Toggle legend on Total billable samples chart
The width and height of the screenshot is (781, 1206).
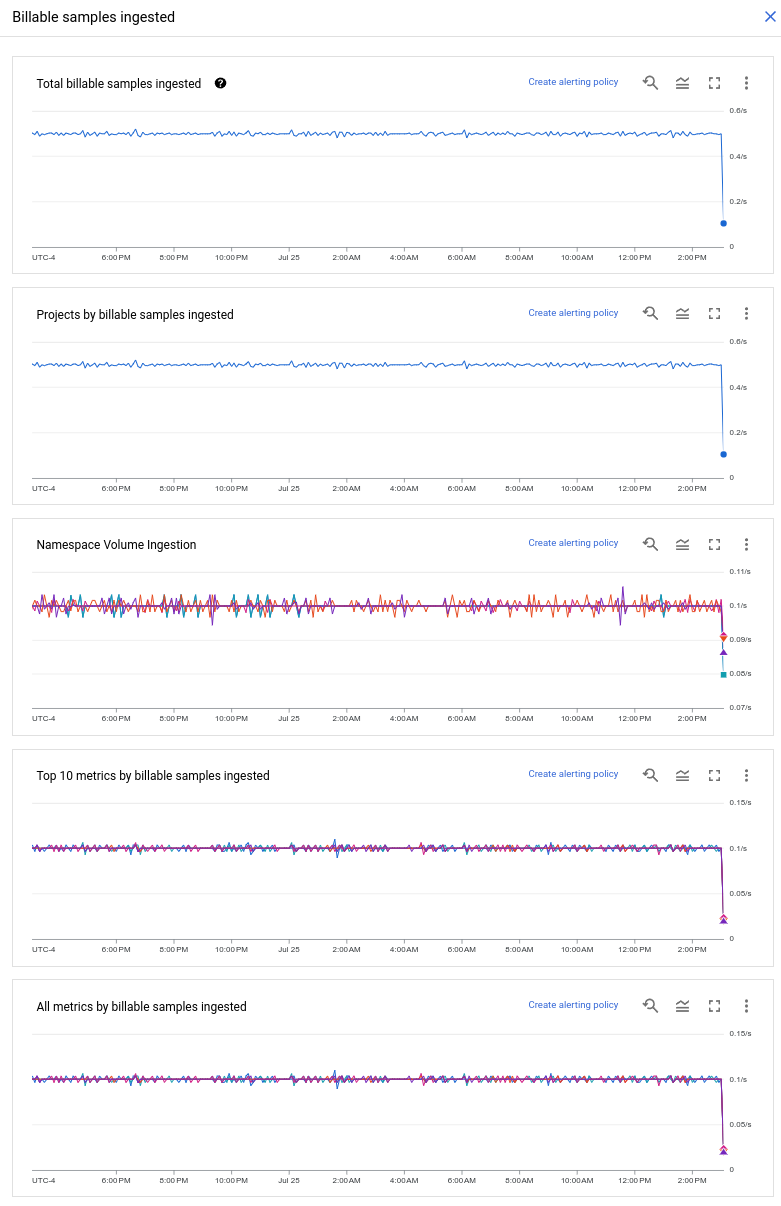click(682, 82)
